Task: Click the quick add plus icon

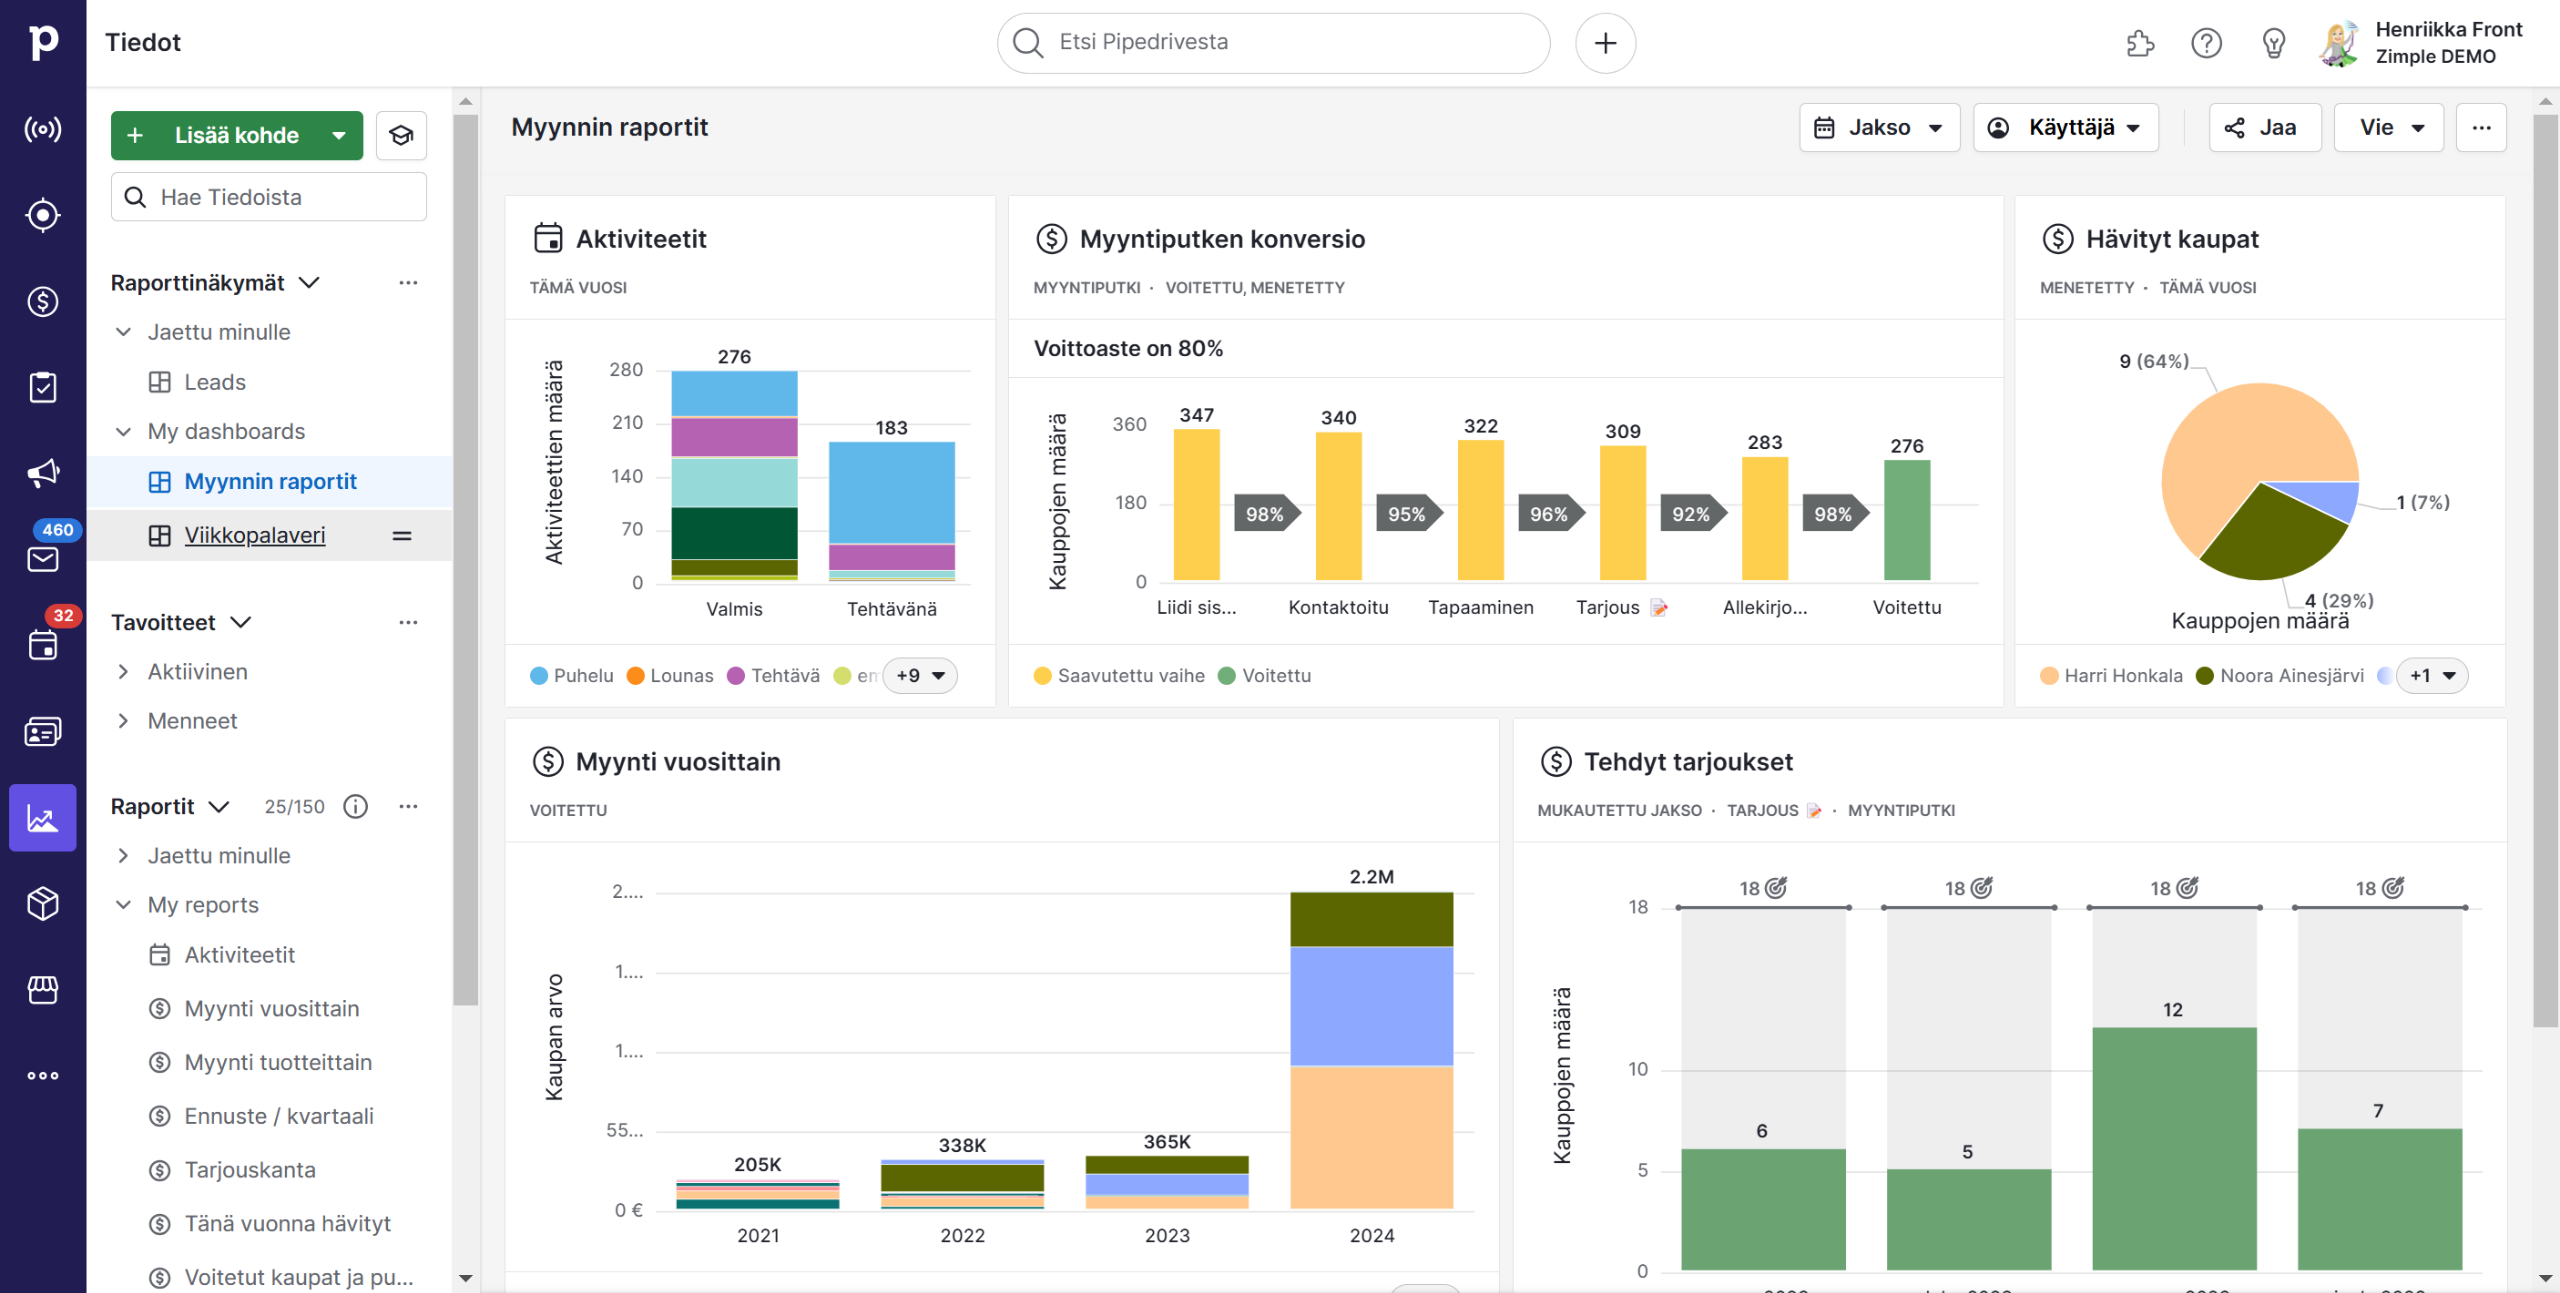Action: pos(1605,43)
